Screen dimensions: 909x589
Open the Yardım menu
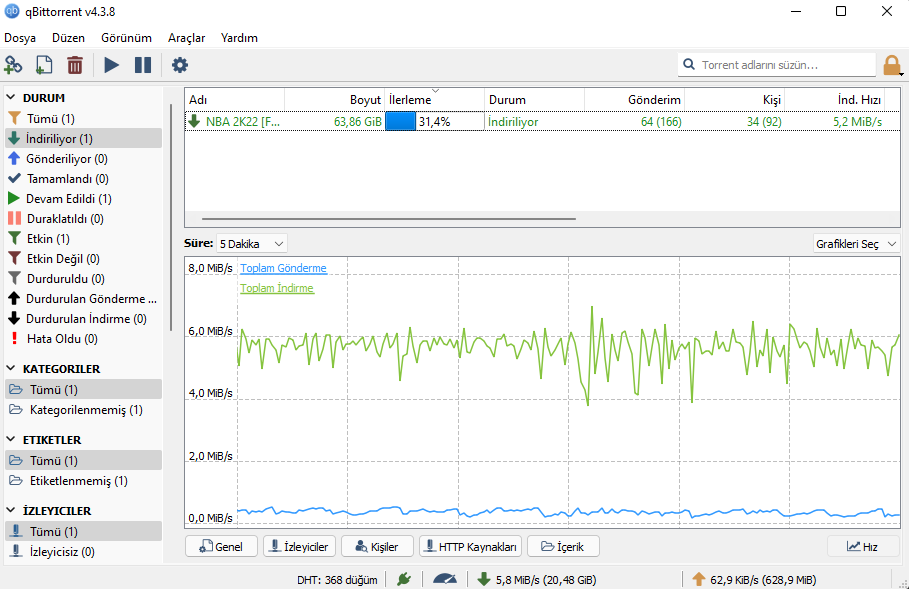(239, 38)
